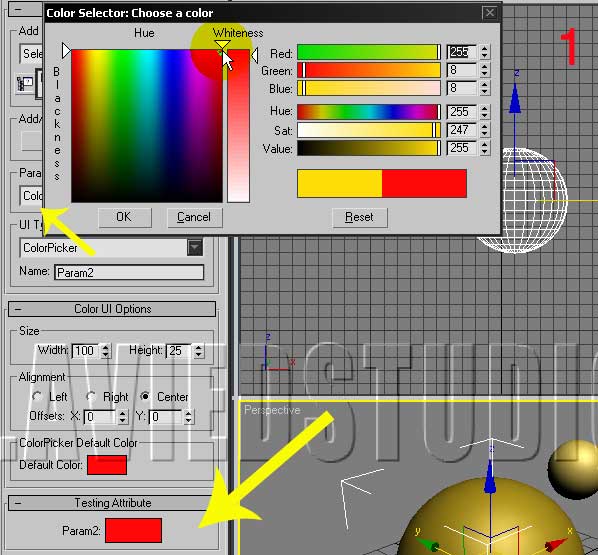Click the Hue value spinner arrows

[484, 112]
